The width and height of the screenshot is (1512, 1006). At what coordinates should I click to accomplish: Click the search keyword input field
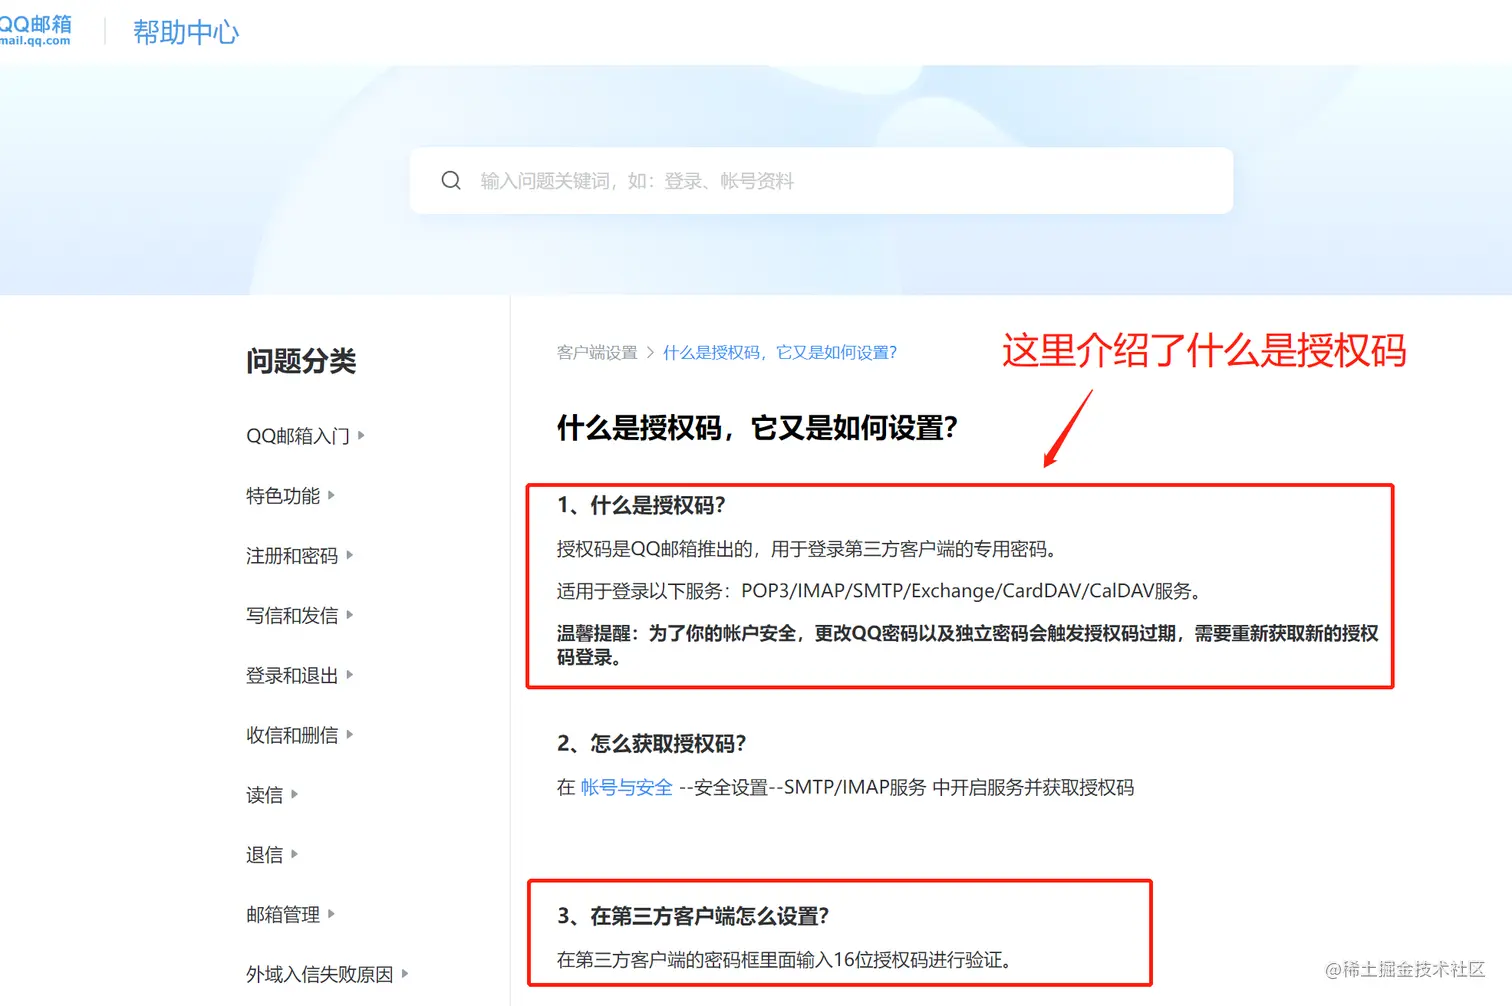[821, 181]
